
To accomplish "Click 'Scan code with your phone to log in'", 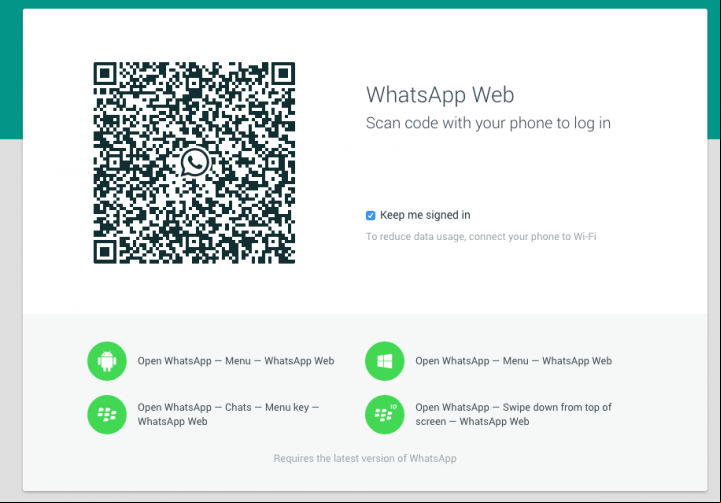I will pyautogui.click(x=488, y=123).
